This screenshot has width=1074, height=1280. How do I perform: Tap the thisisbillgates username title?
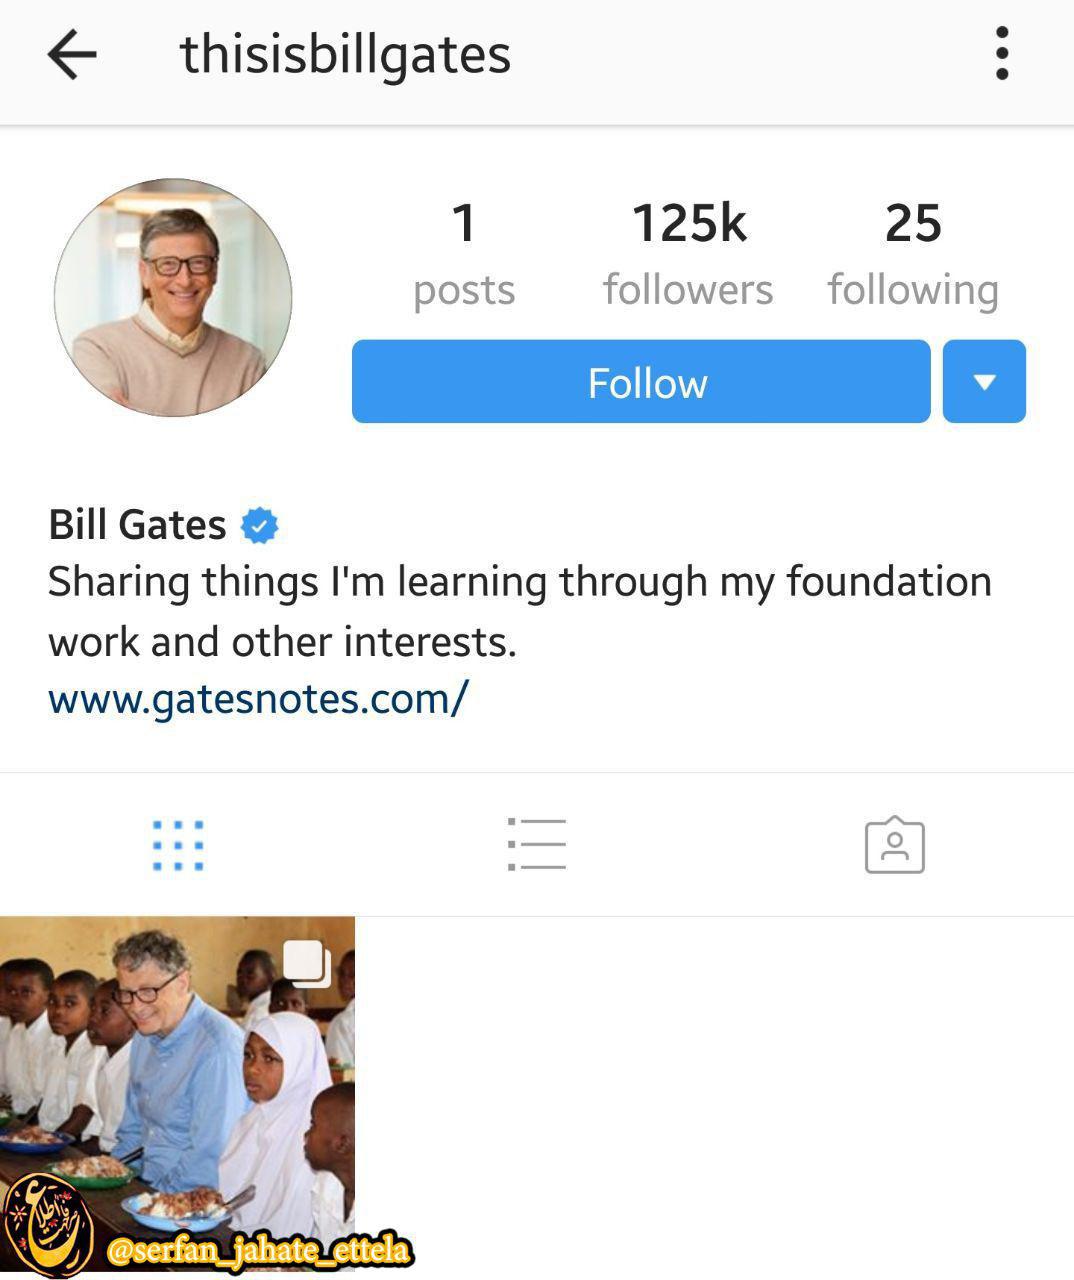(345, 55)
